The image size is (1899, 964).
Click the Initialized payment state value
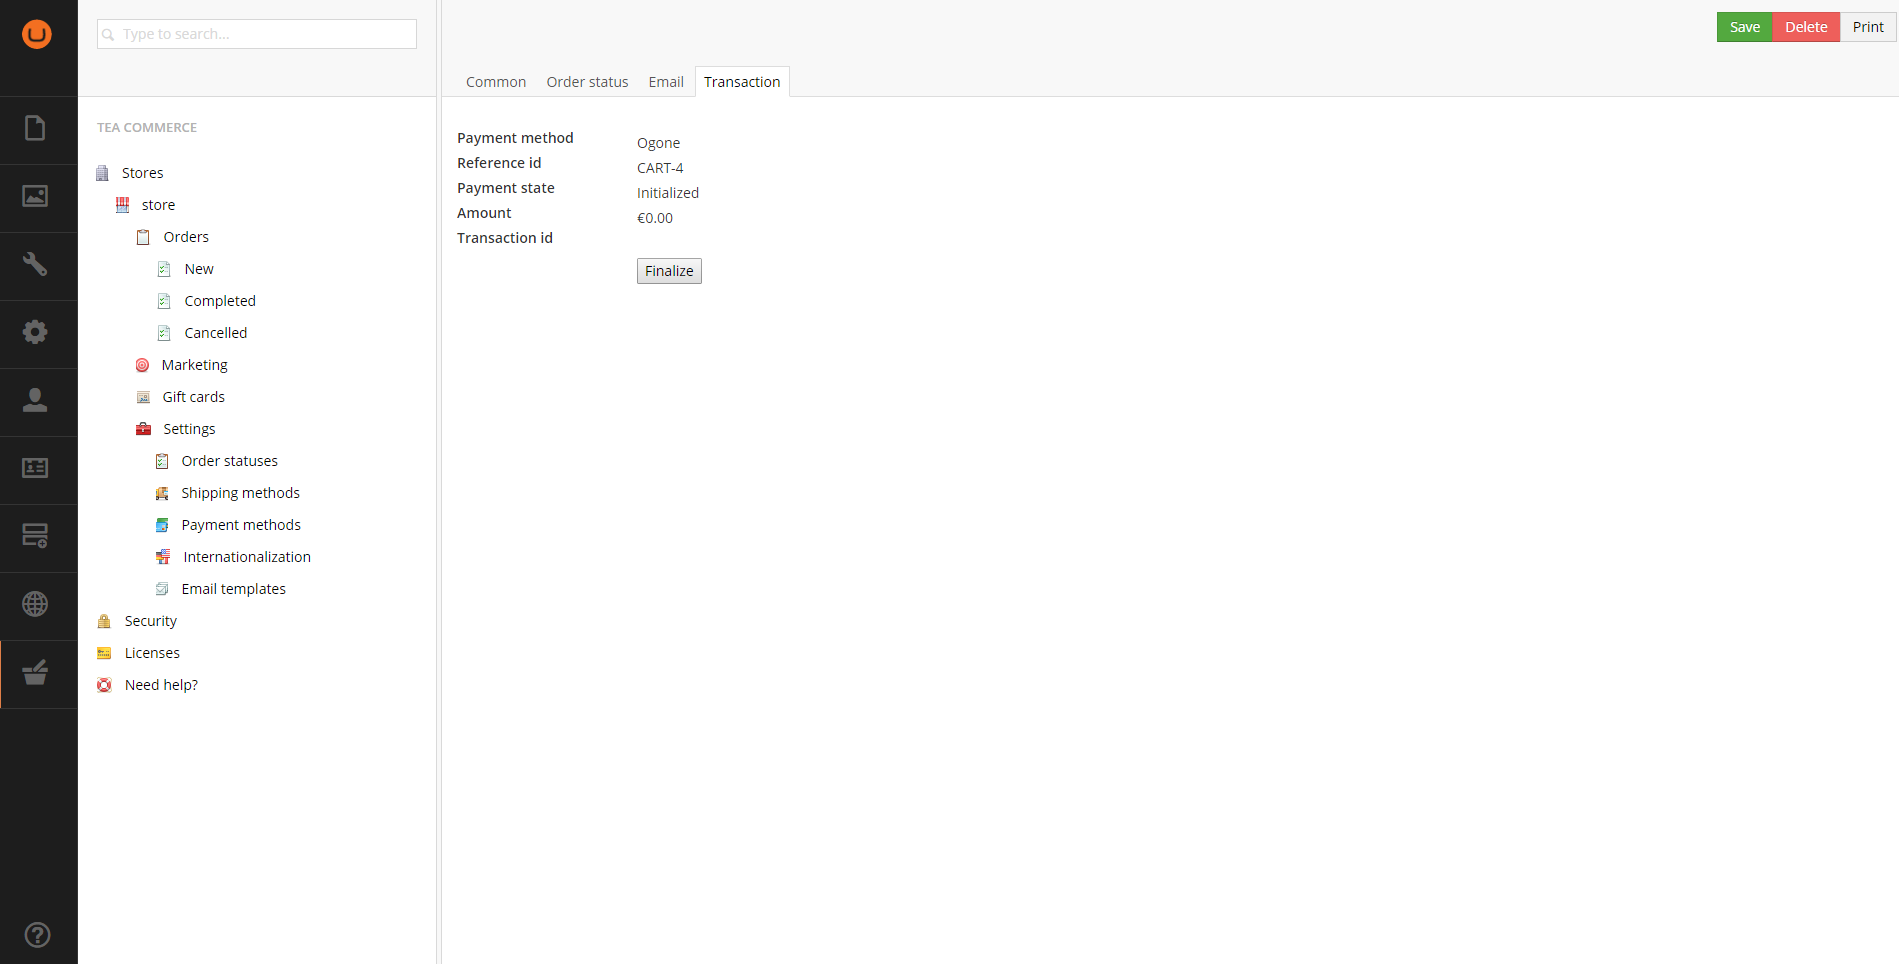tap(668, 193)
